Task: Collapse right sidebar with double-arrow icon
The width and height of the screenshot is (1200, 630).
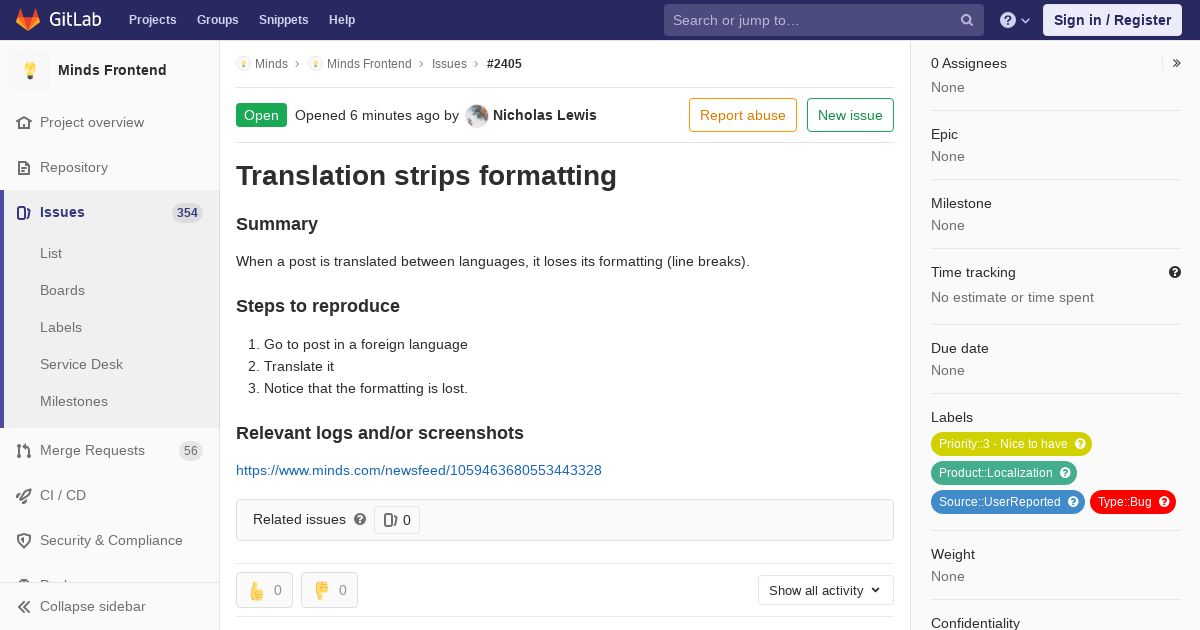Action: click(1177, 63)
